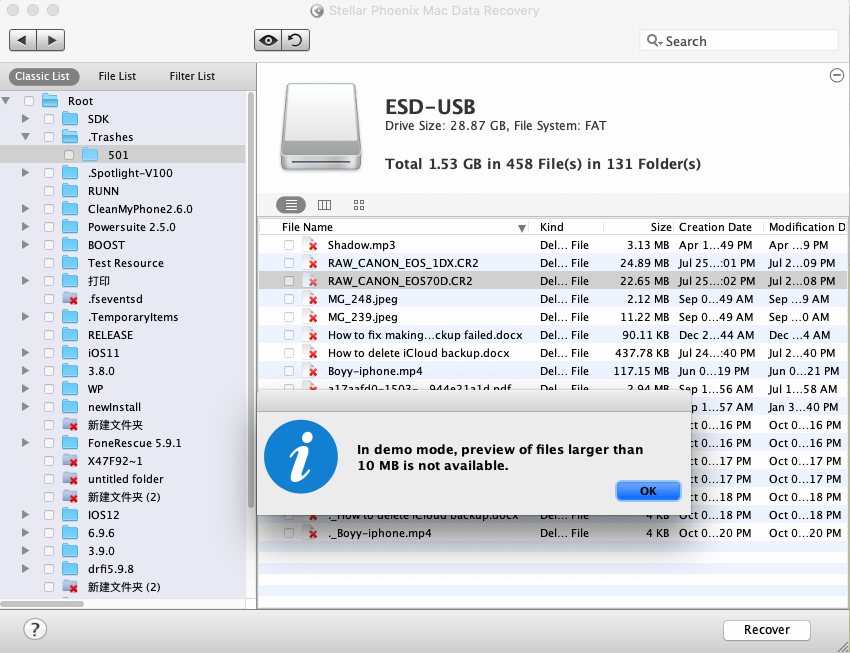
Task: Click the MG_239.jpeg 11.22 MB size cell
Action: (645, 317)
